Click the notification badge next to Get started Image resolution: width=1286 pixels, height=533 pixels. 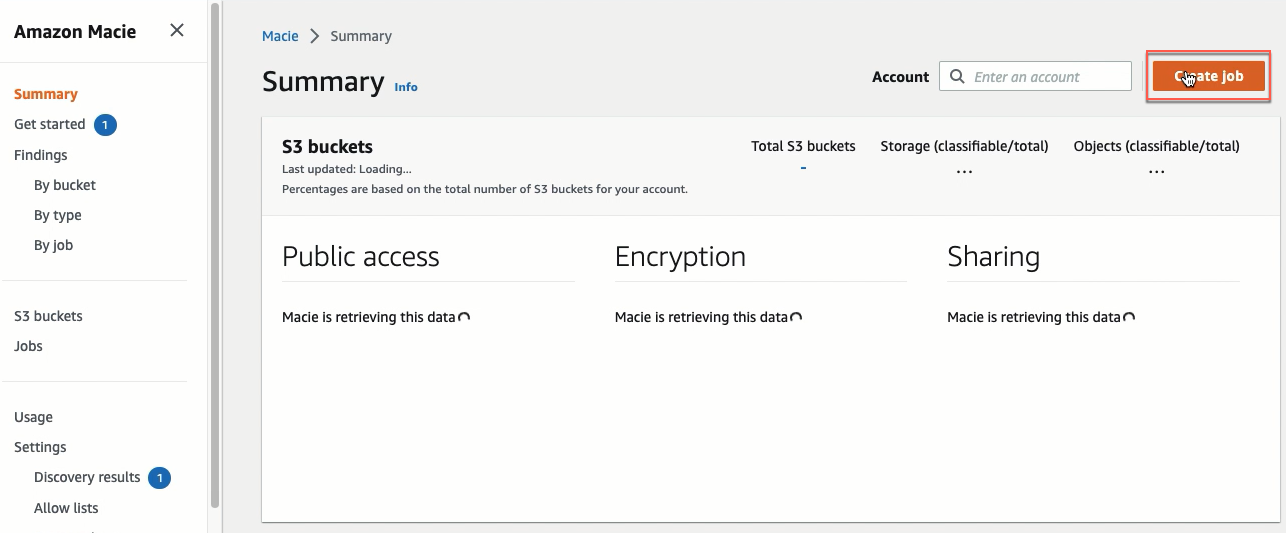(x=106, y=125)
